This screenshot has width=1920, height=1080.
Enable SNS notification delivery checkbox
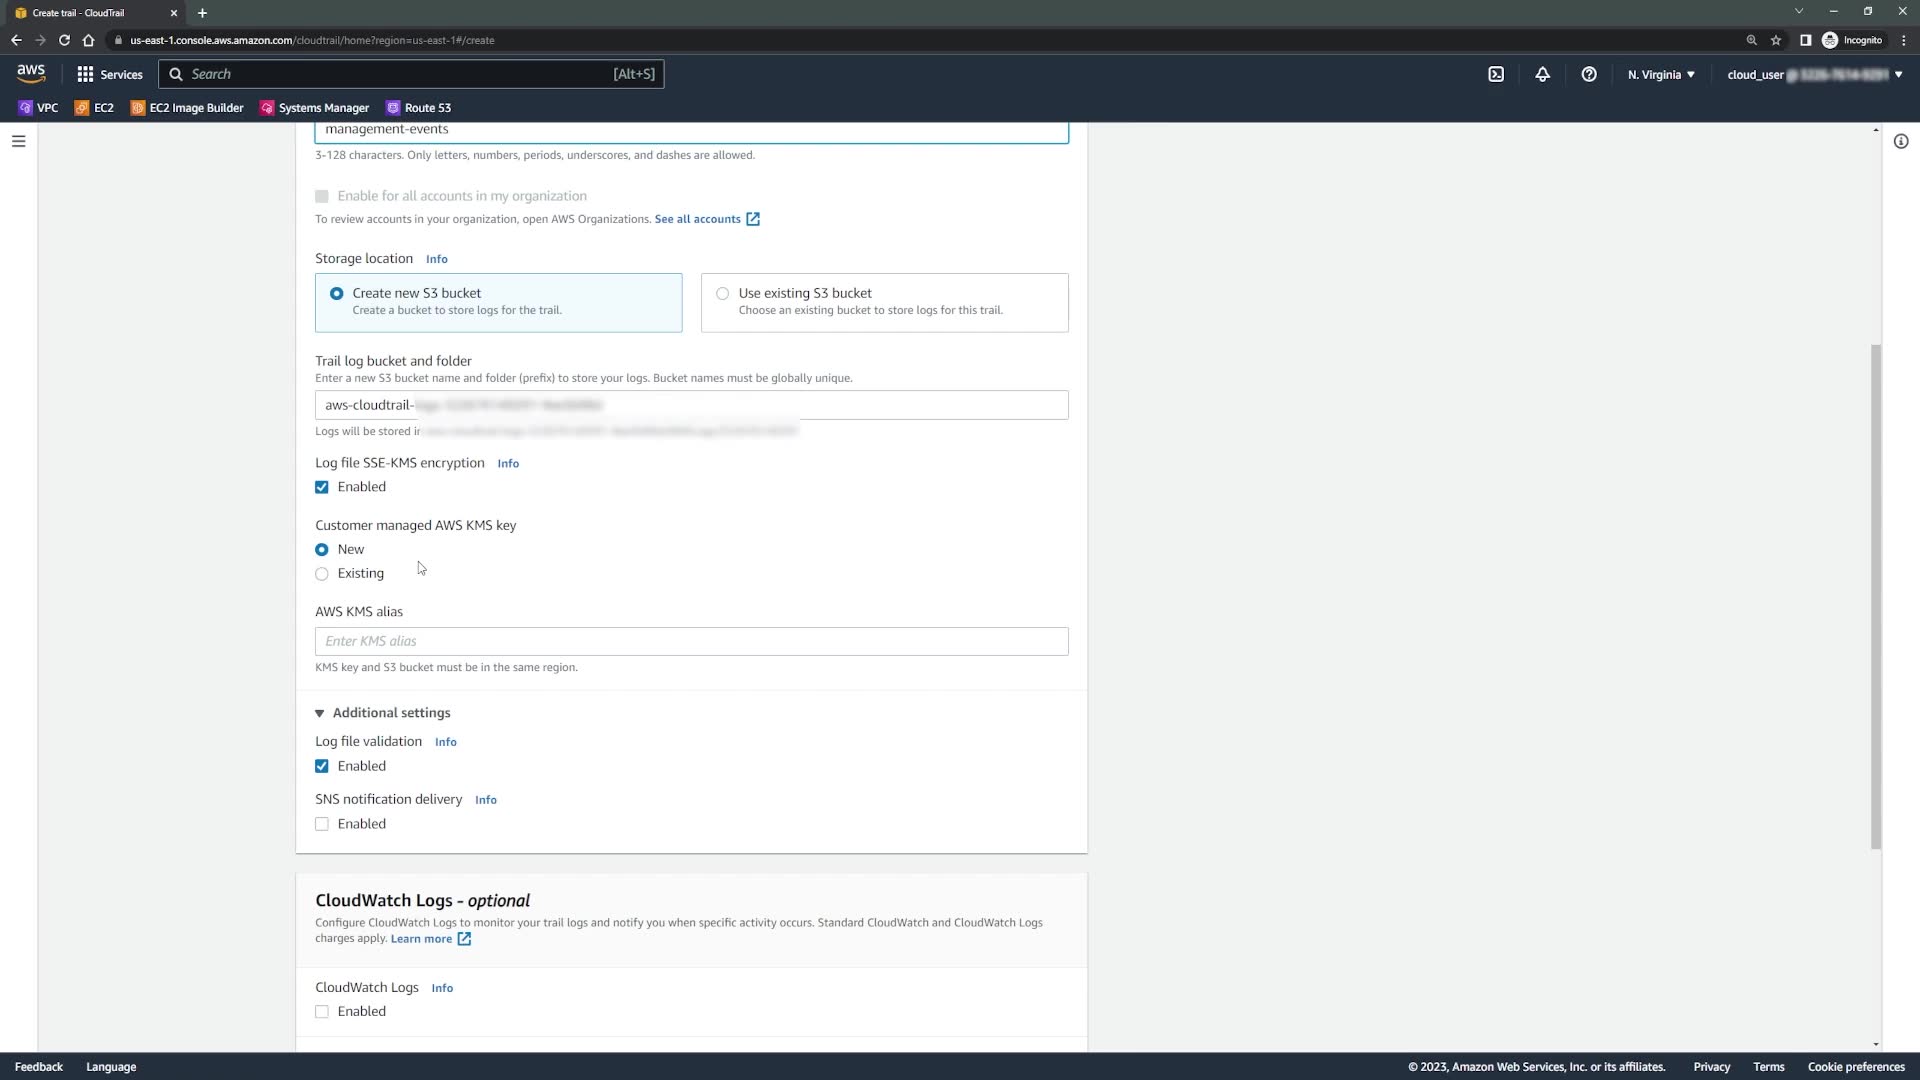(x=322, y=824)
